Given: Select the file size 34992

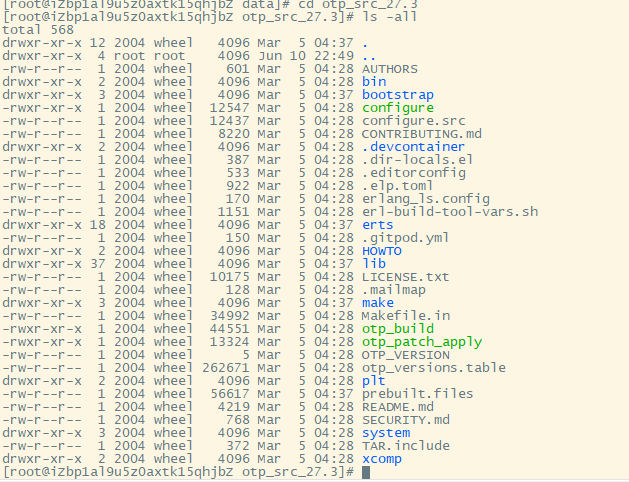Looking at the screenshot, I should (x=229, y=316).
